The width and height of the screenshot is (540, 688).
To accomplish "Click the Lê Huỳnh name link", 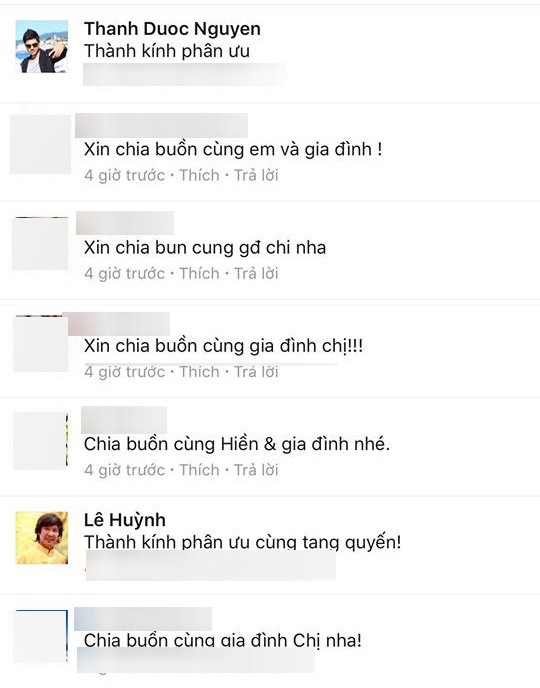I will coord(125,520).
